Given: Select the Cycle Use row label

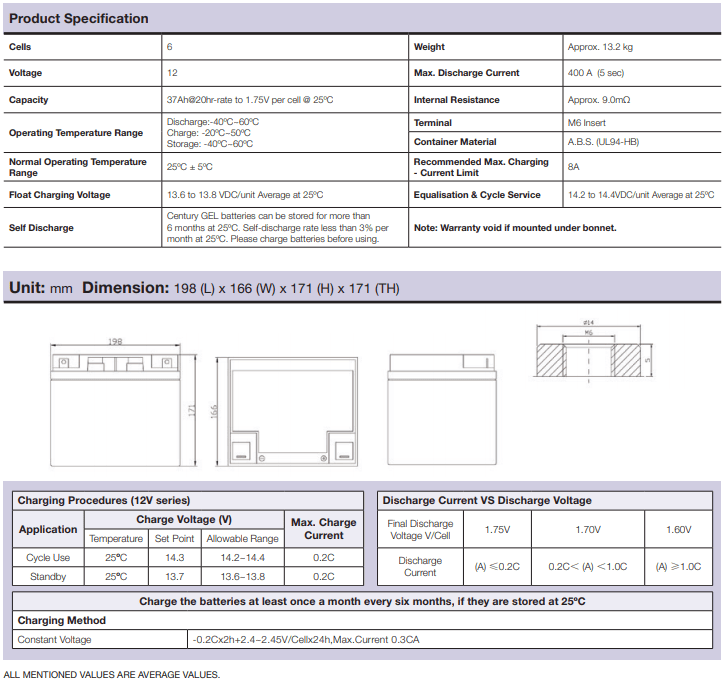Looking at the screenshot, I should [48, 557].
